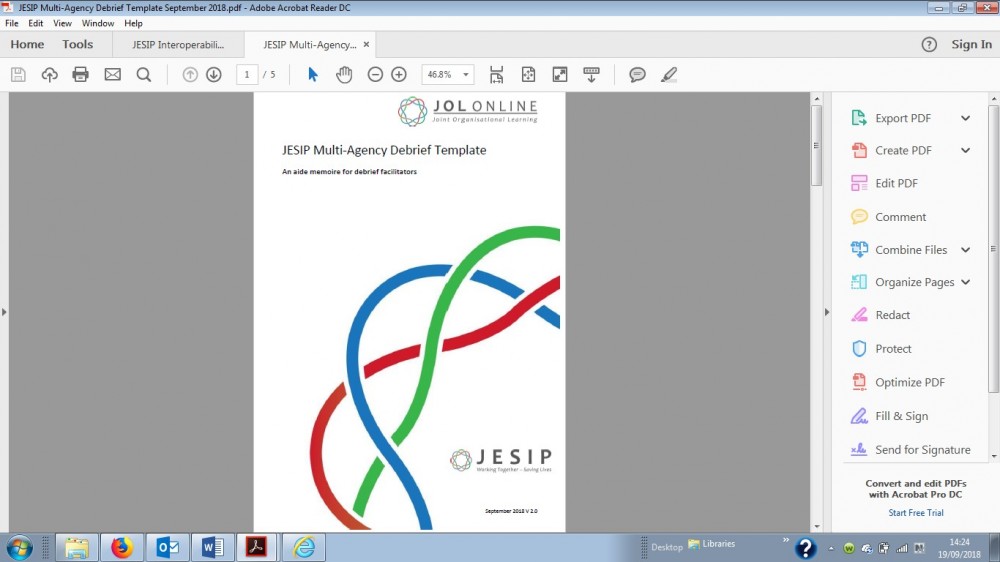1000x562 pixels.
Task: Switch to the Tools tab
Action: [x=78, y=44]
